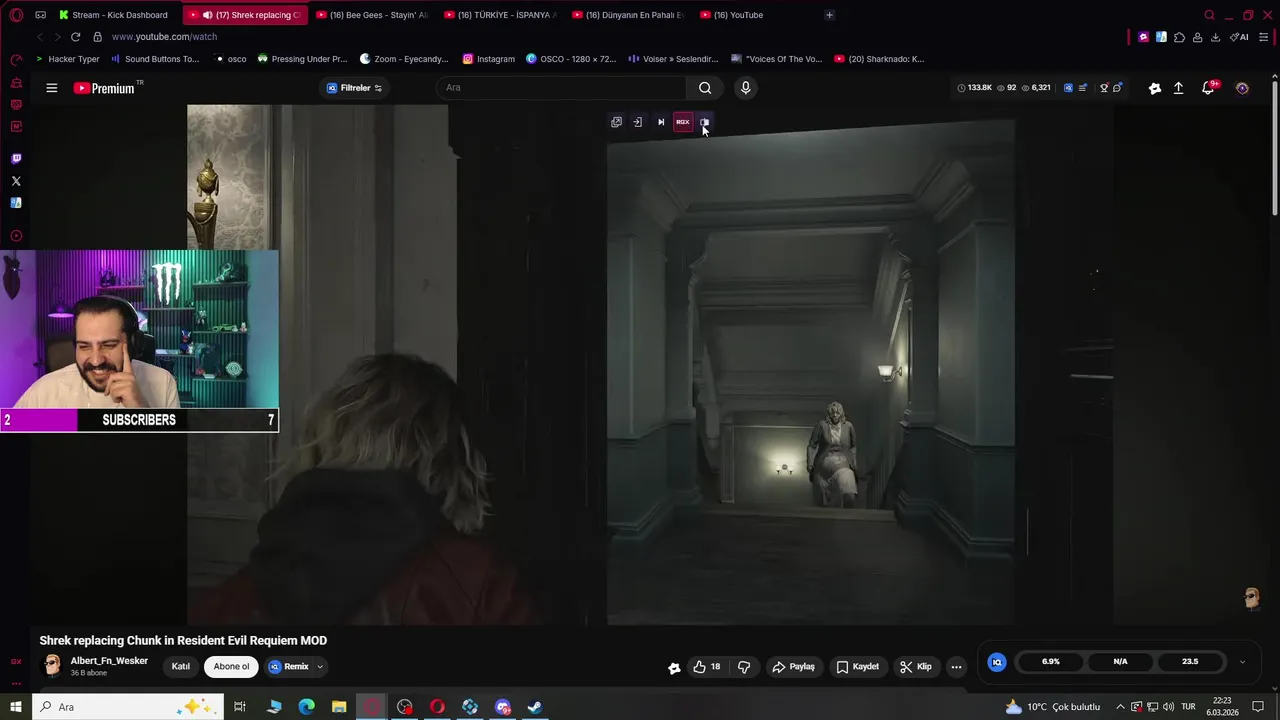Open the upload arrow icon in YouTube header
The height and width of the screenshot is (720, 1280).
coord(1178,88)
